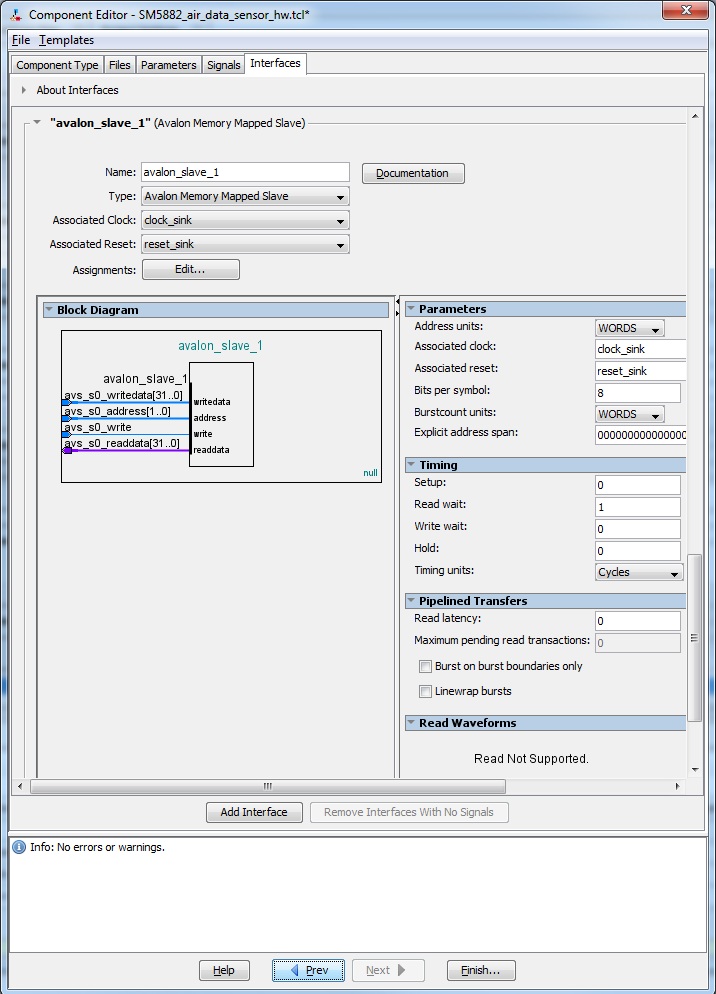Click the Help button
The height and width of the screenshot is (994, 716).
click(224, 970)
